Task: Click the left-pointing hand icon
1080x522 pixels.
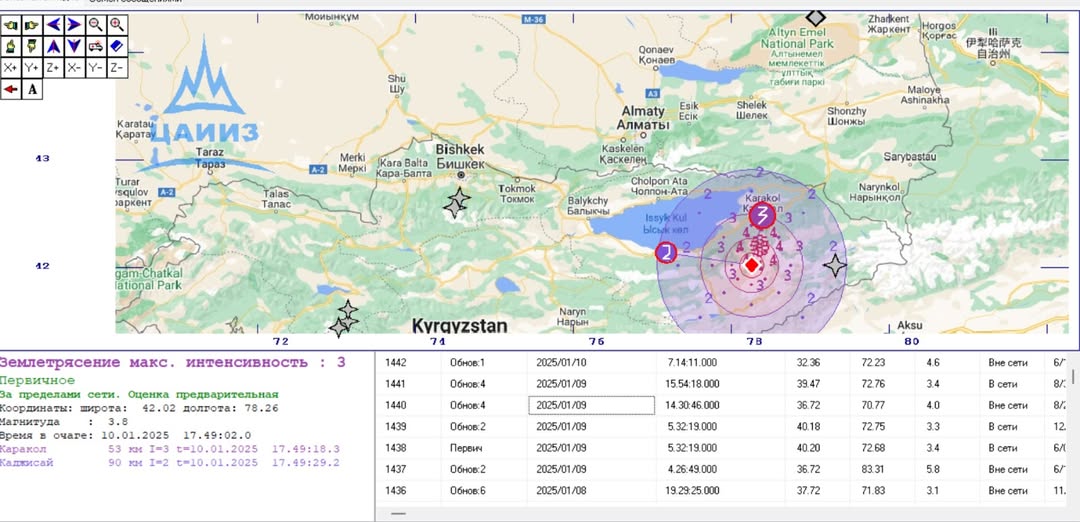Action: [x=10, y=24]
